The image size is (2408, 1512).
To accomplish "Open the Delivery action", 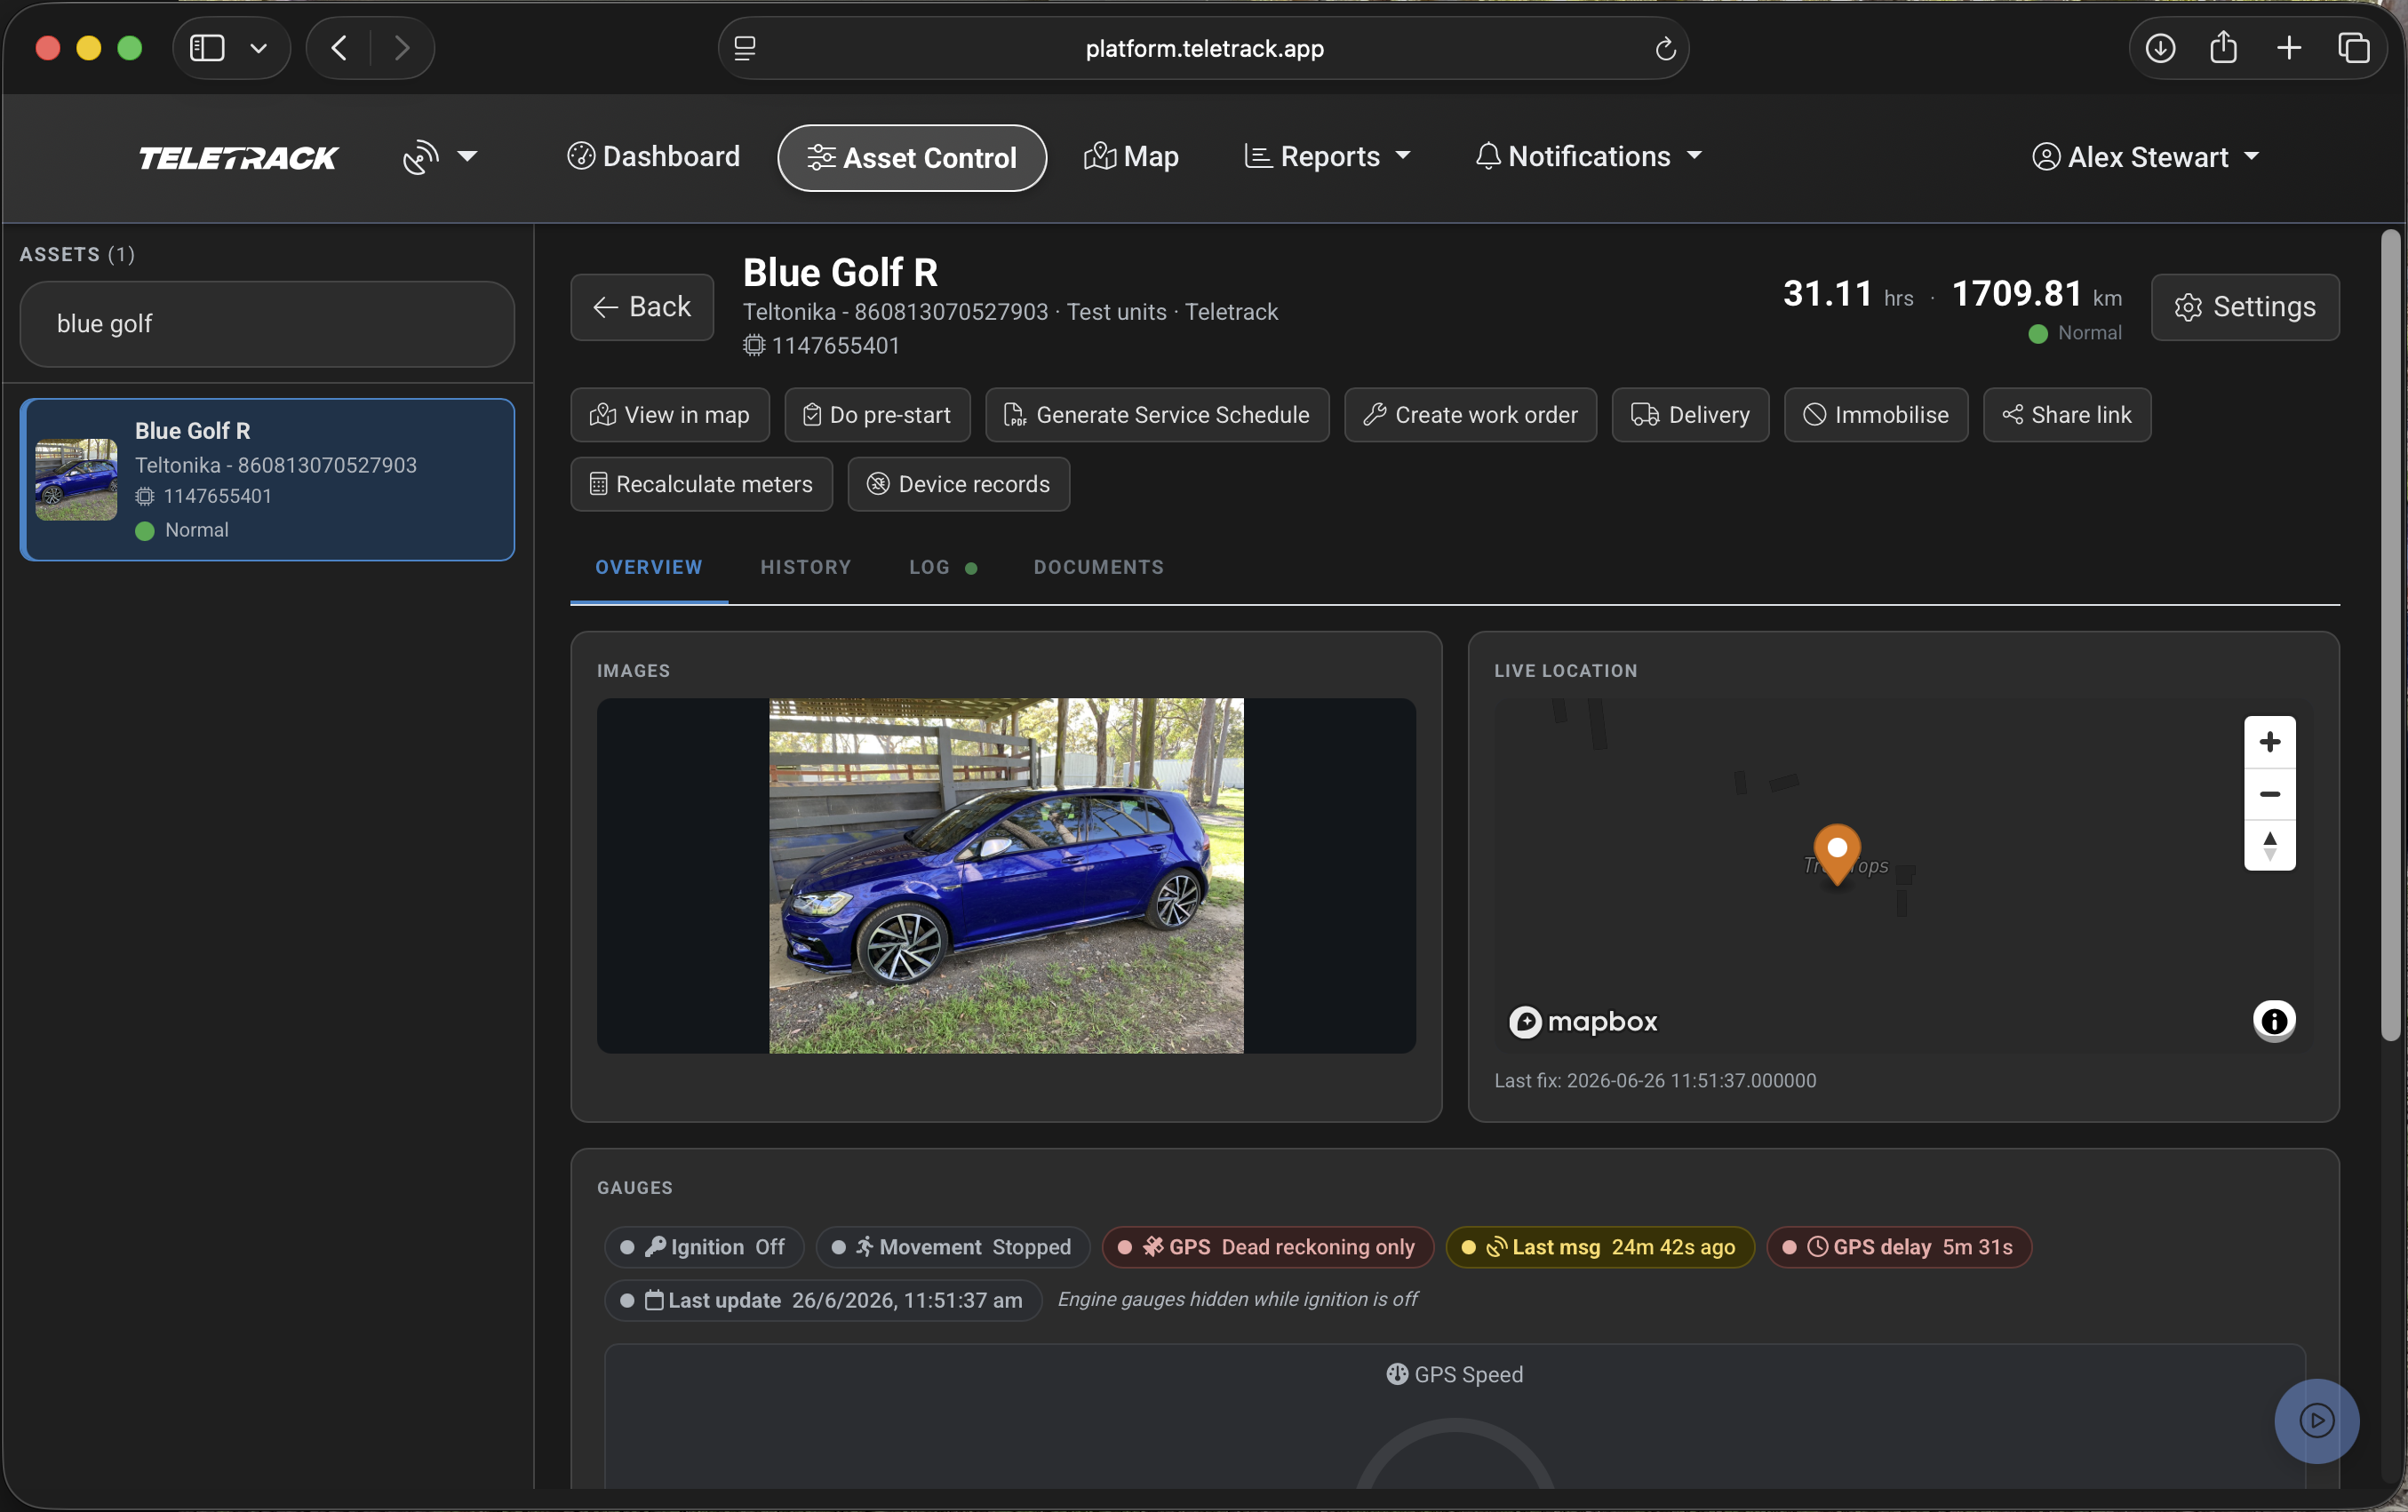I will pos(1690,415).
